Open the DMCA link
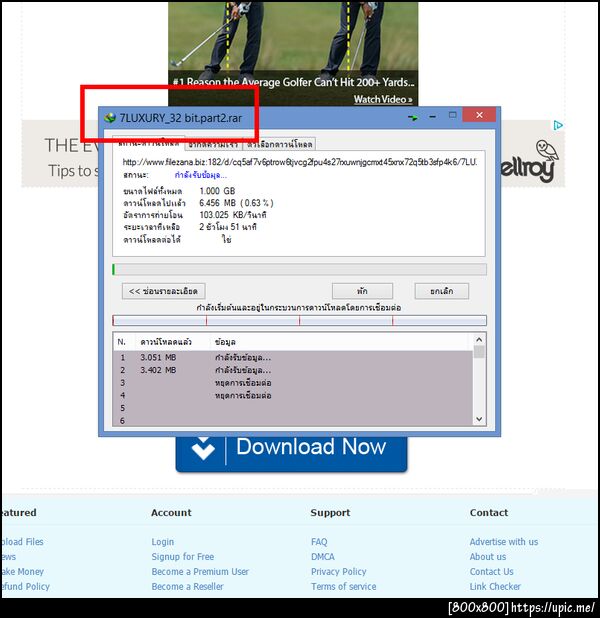 (x=323, y=557)
